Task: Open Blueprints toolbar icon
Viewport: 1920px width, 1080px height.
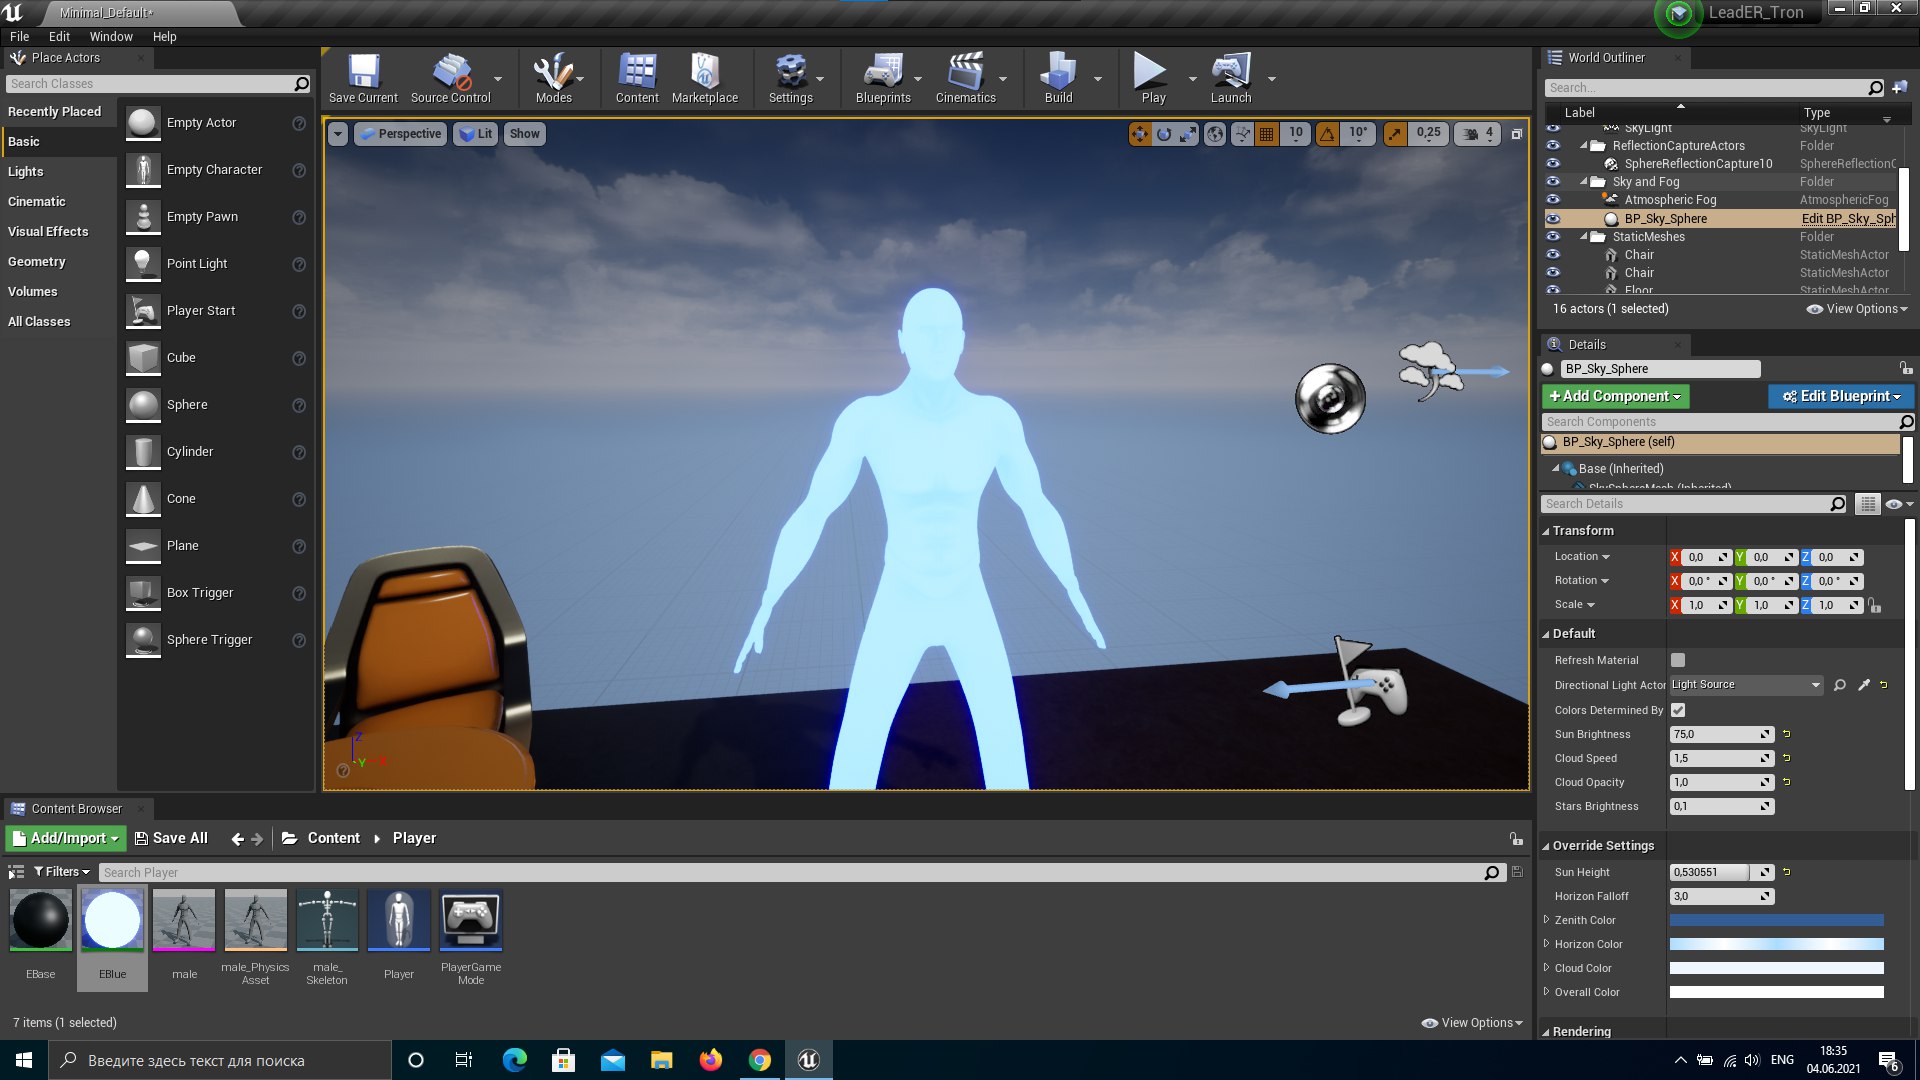Action: click(x=883, y=78)
